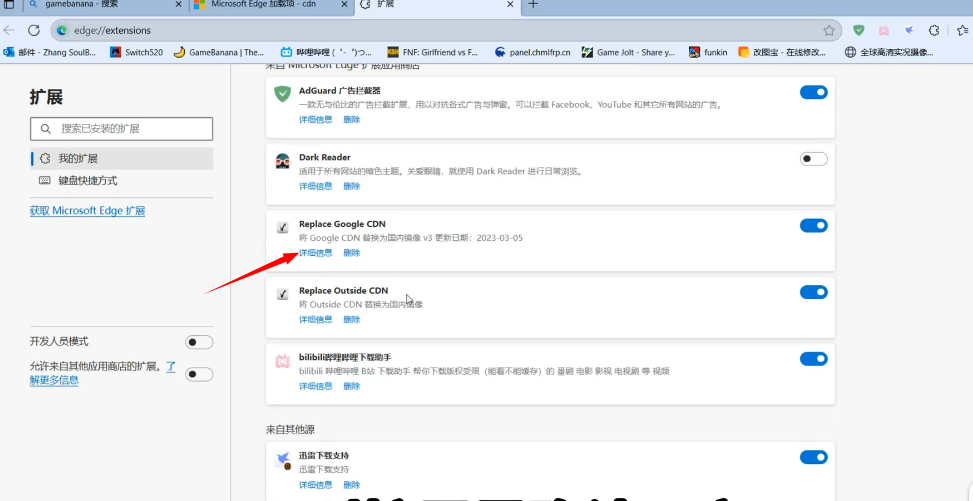Image resolution: width=973 pixels, height=501 pixels.
Task: Close the gamebanana search tab
Action: pos(179,4)
